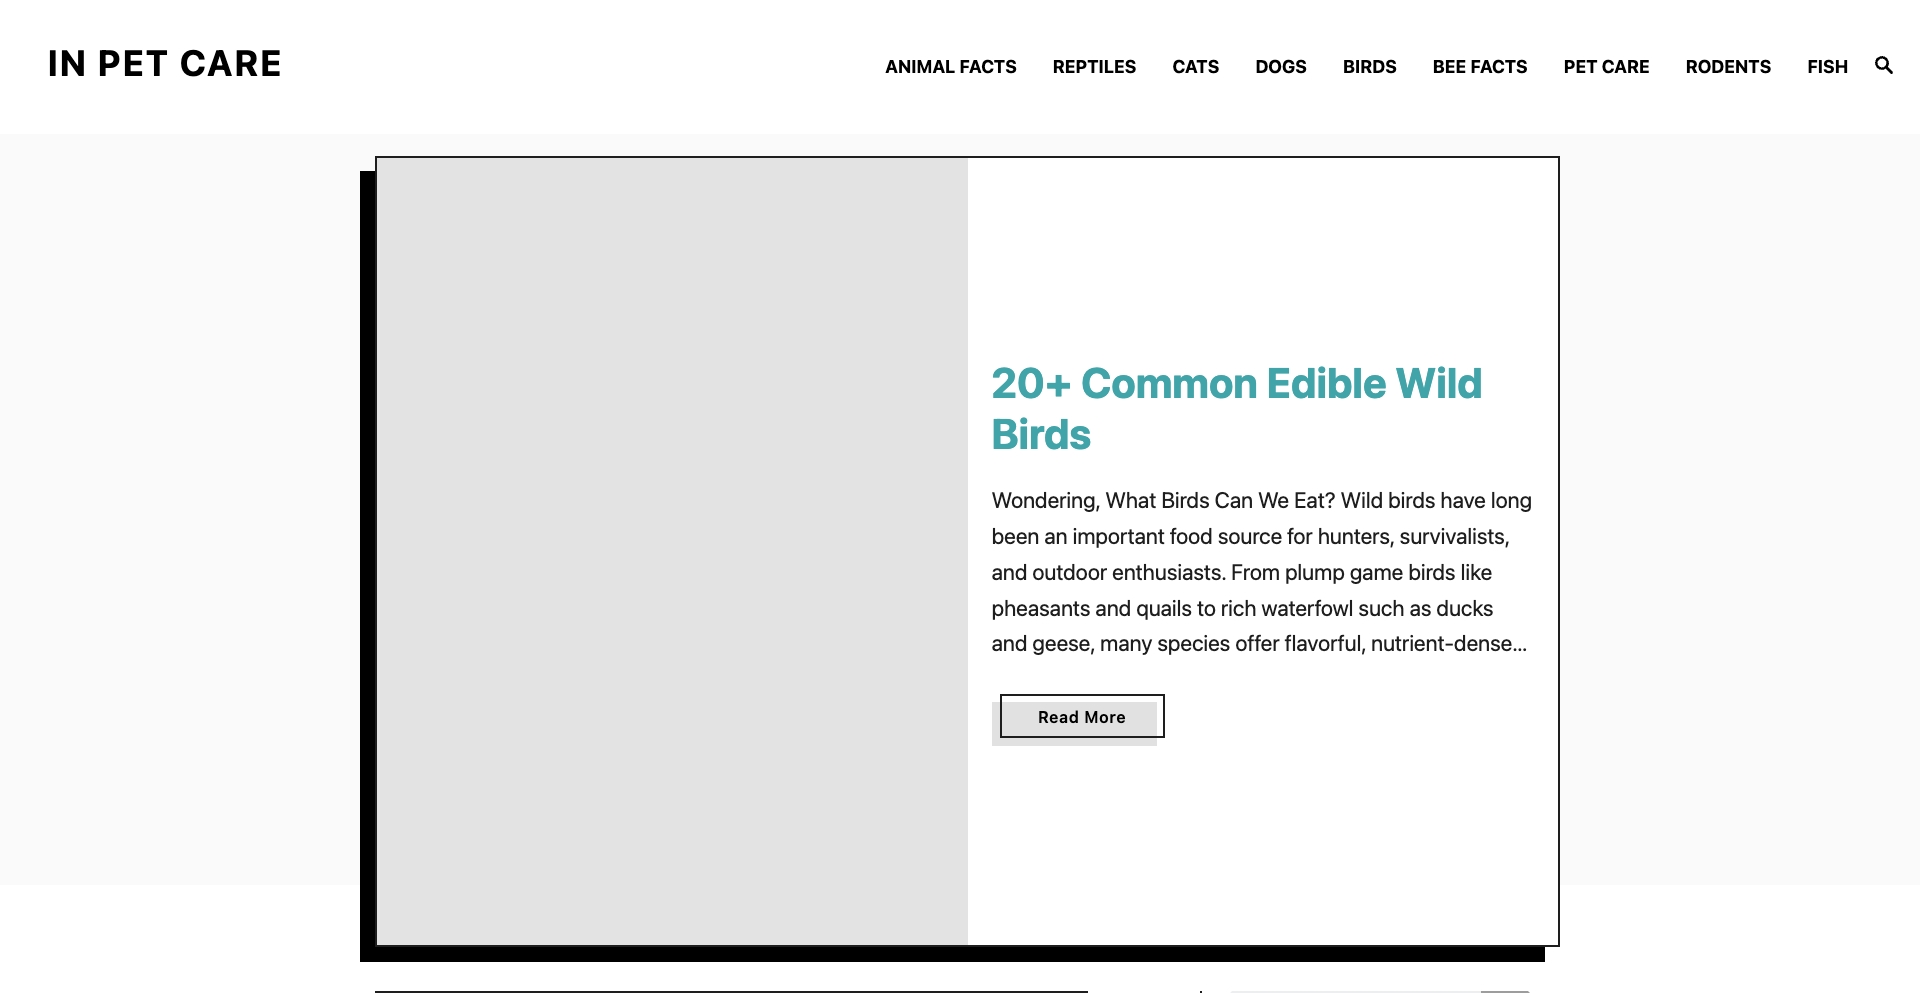Open the RODENTS category
Screen dimensions: 1920x993
click(x=1728, y=66)
